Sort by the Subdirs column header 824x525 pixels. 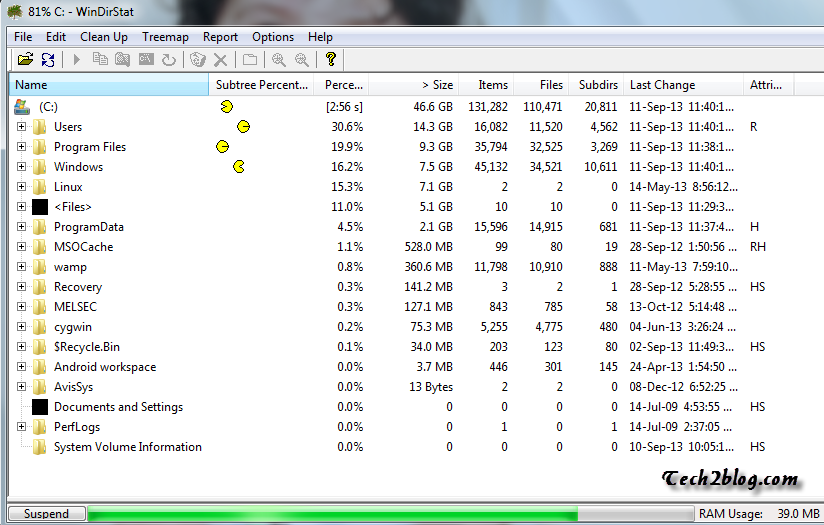click(x=596, y=85)
